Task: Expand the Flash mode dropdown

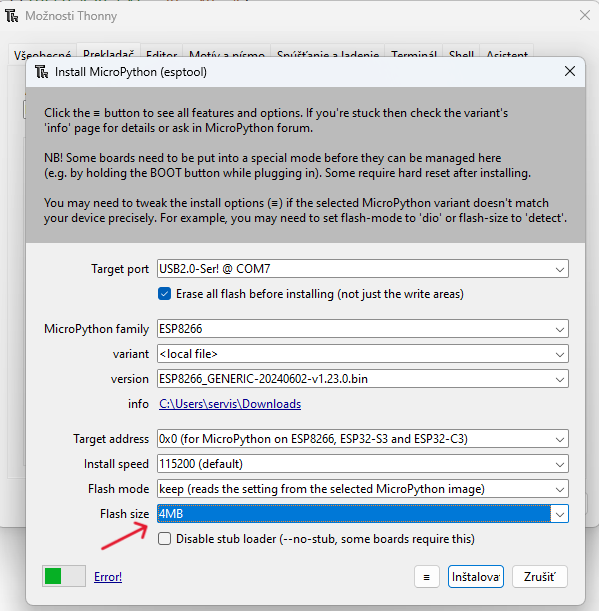Action: pyautogui.click(x=560, y=489)
